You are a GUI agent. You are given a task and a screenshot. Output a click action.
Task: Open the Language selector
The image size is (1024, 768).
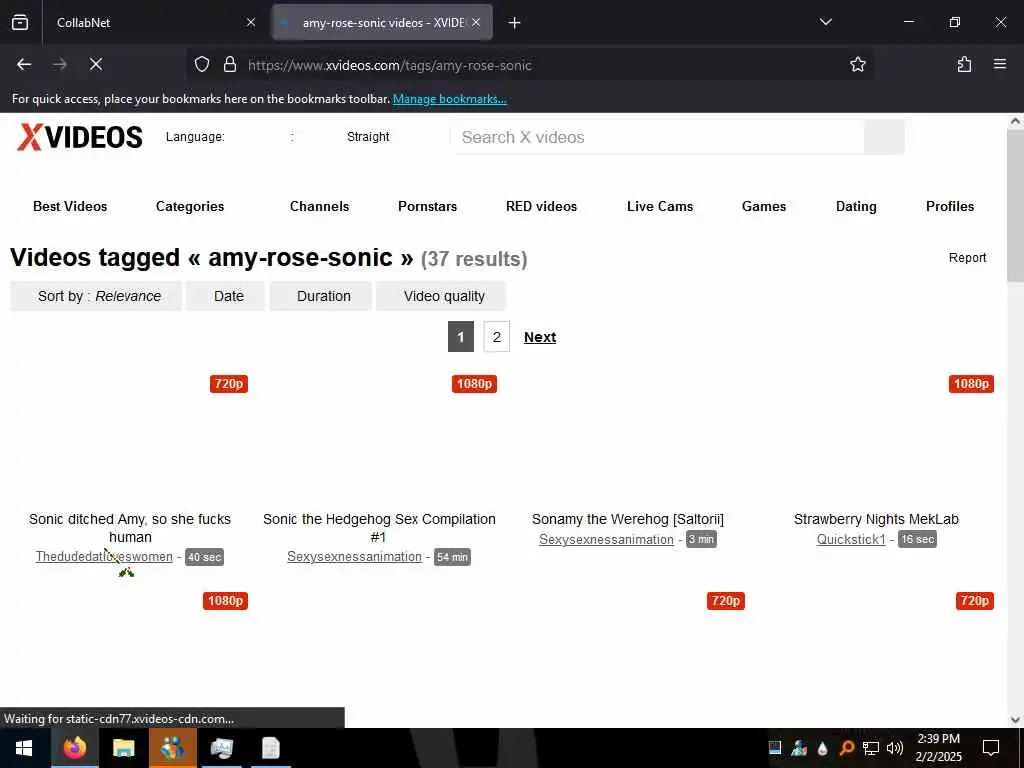click(x=195, y=136)
